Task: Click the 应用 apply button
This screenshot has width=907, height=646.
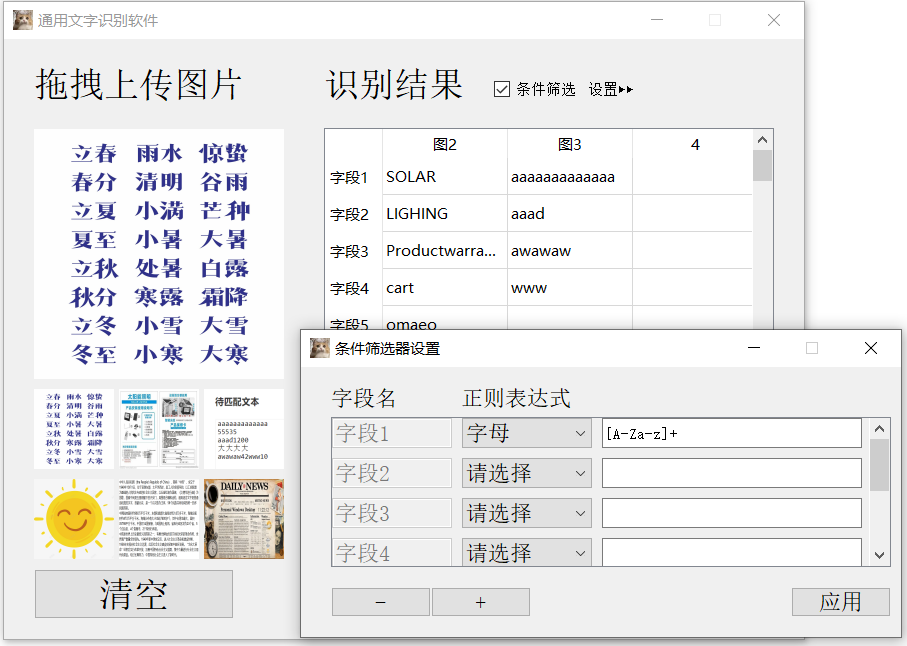Action: (x=840, y=602)
